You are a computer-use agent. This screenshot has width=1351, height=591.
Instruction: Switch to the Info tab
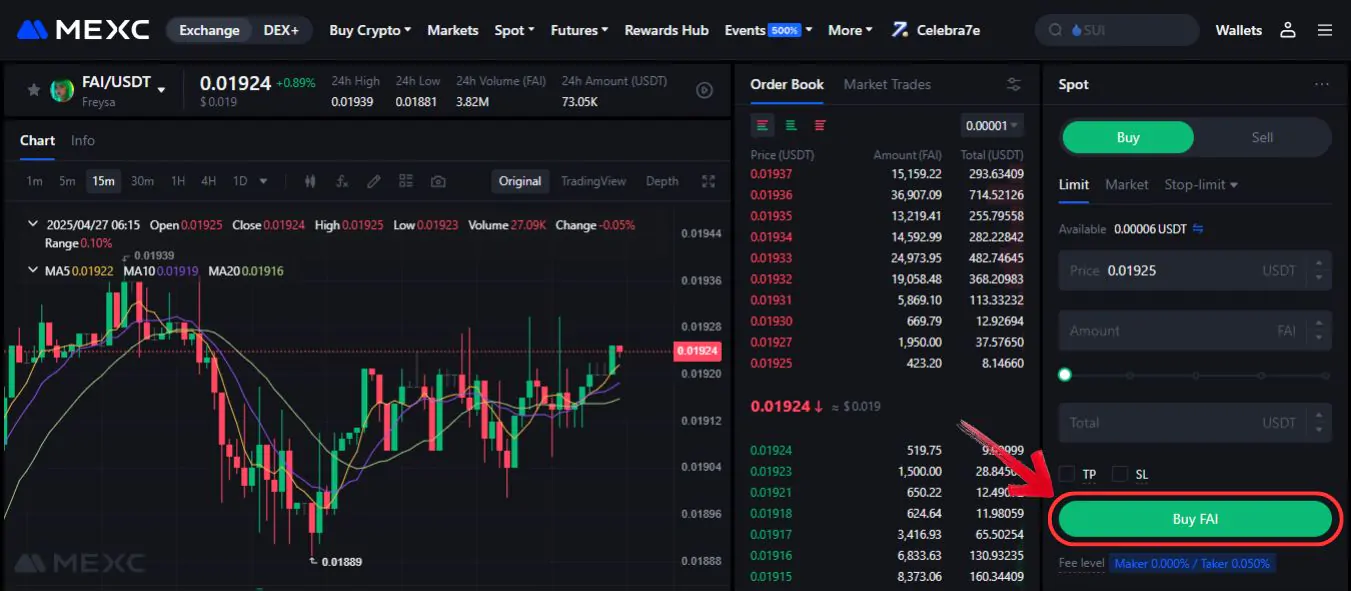point(83,141)
